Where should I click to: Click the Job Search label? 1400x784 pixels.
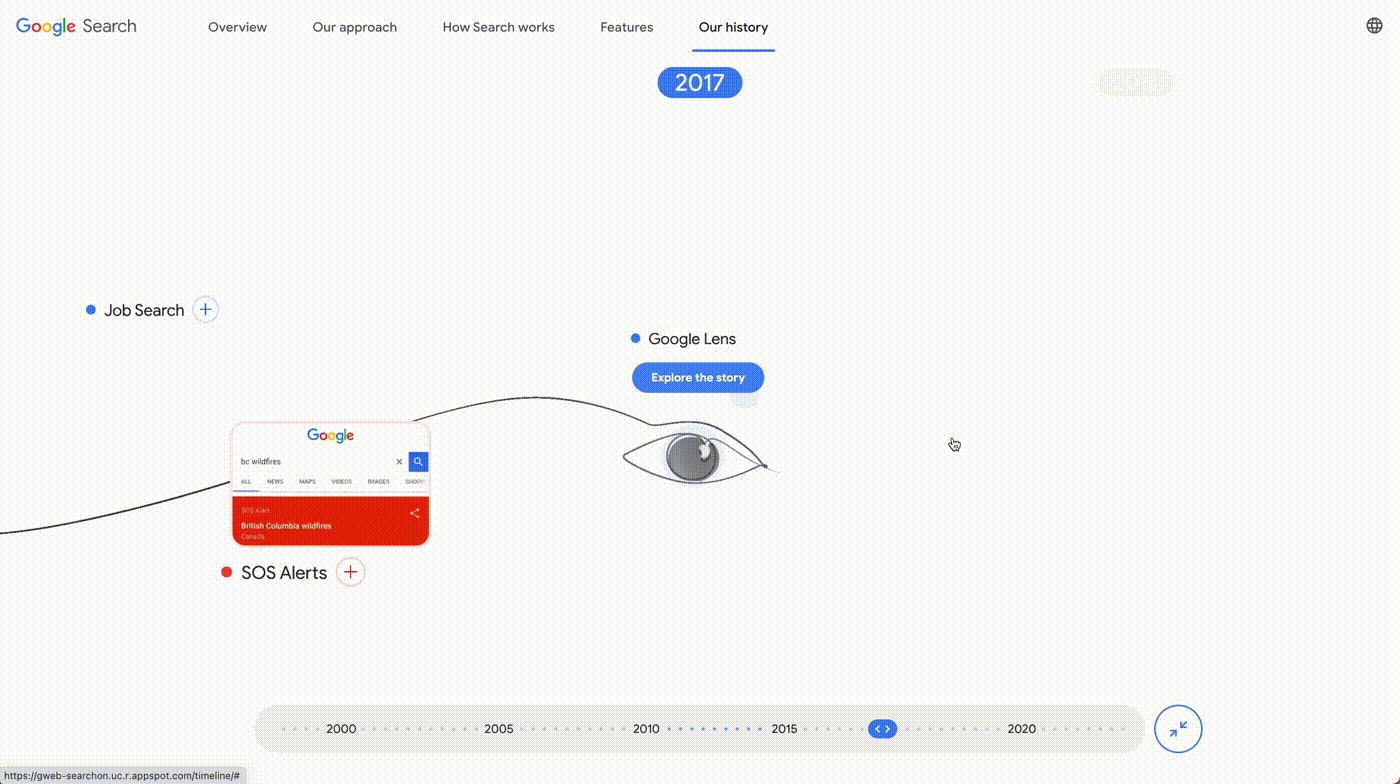pyautogui.click(x=144, y=310)
